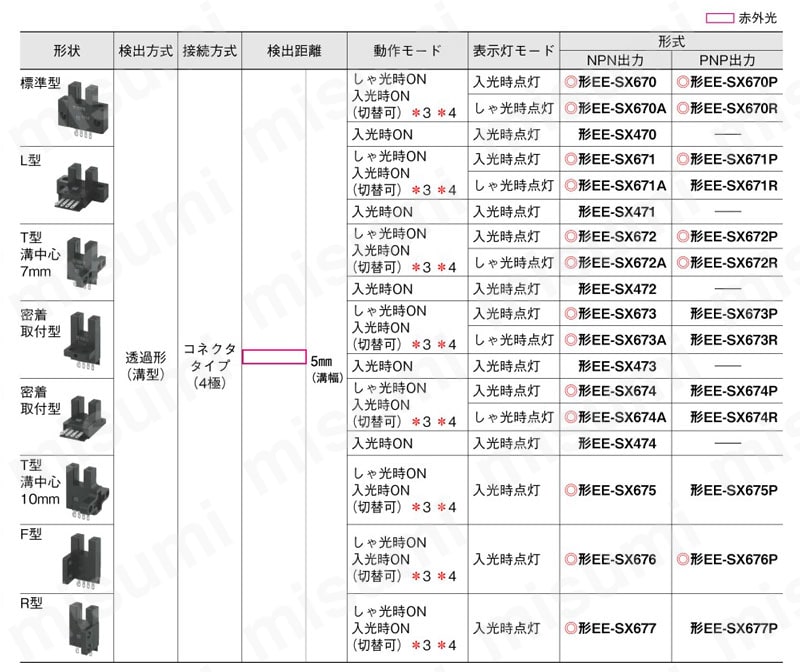Click the 動作モード column header
Image resolution: width=800 pixels, height=672 pixels.
407,51
